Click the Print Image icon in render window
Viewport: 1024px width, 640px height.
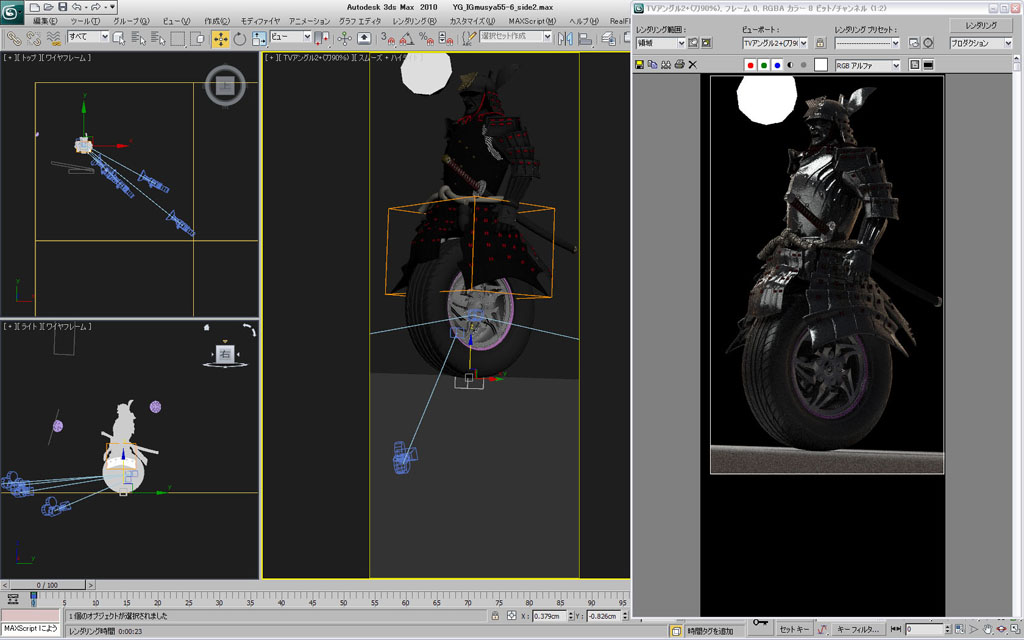coord(679,65)
